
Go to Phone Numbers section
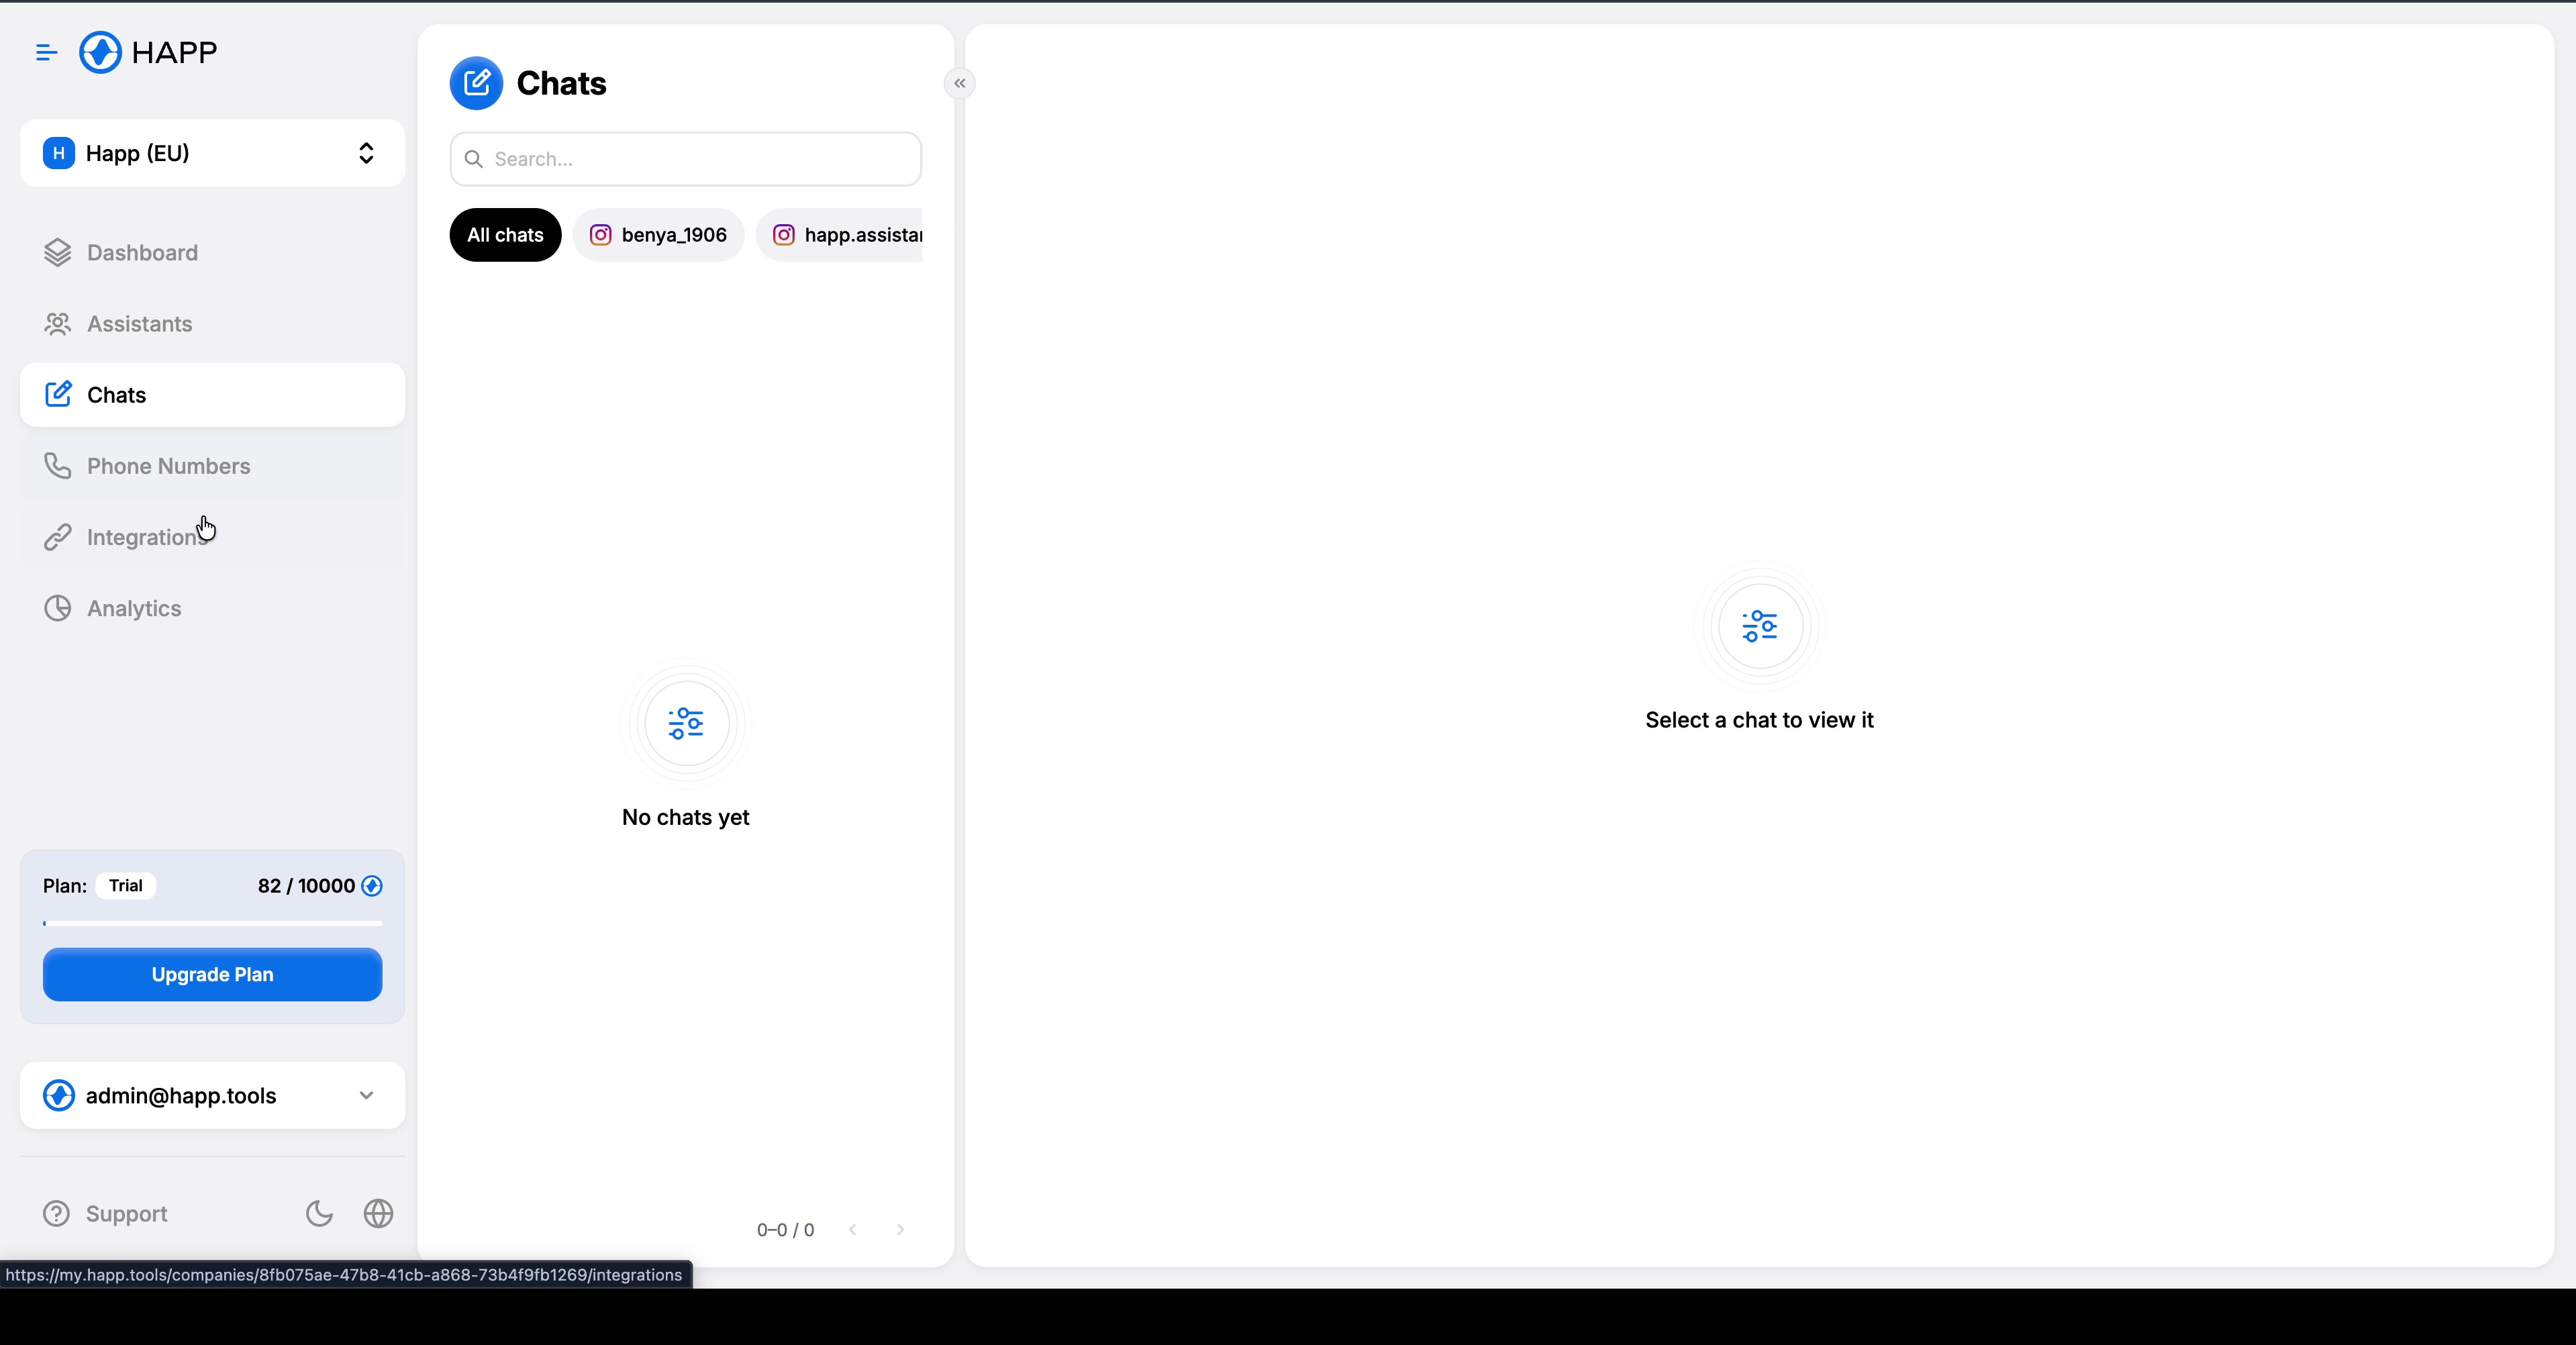click(x=168, y=466)
